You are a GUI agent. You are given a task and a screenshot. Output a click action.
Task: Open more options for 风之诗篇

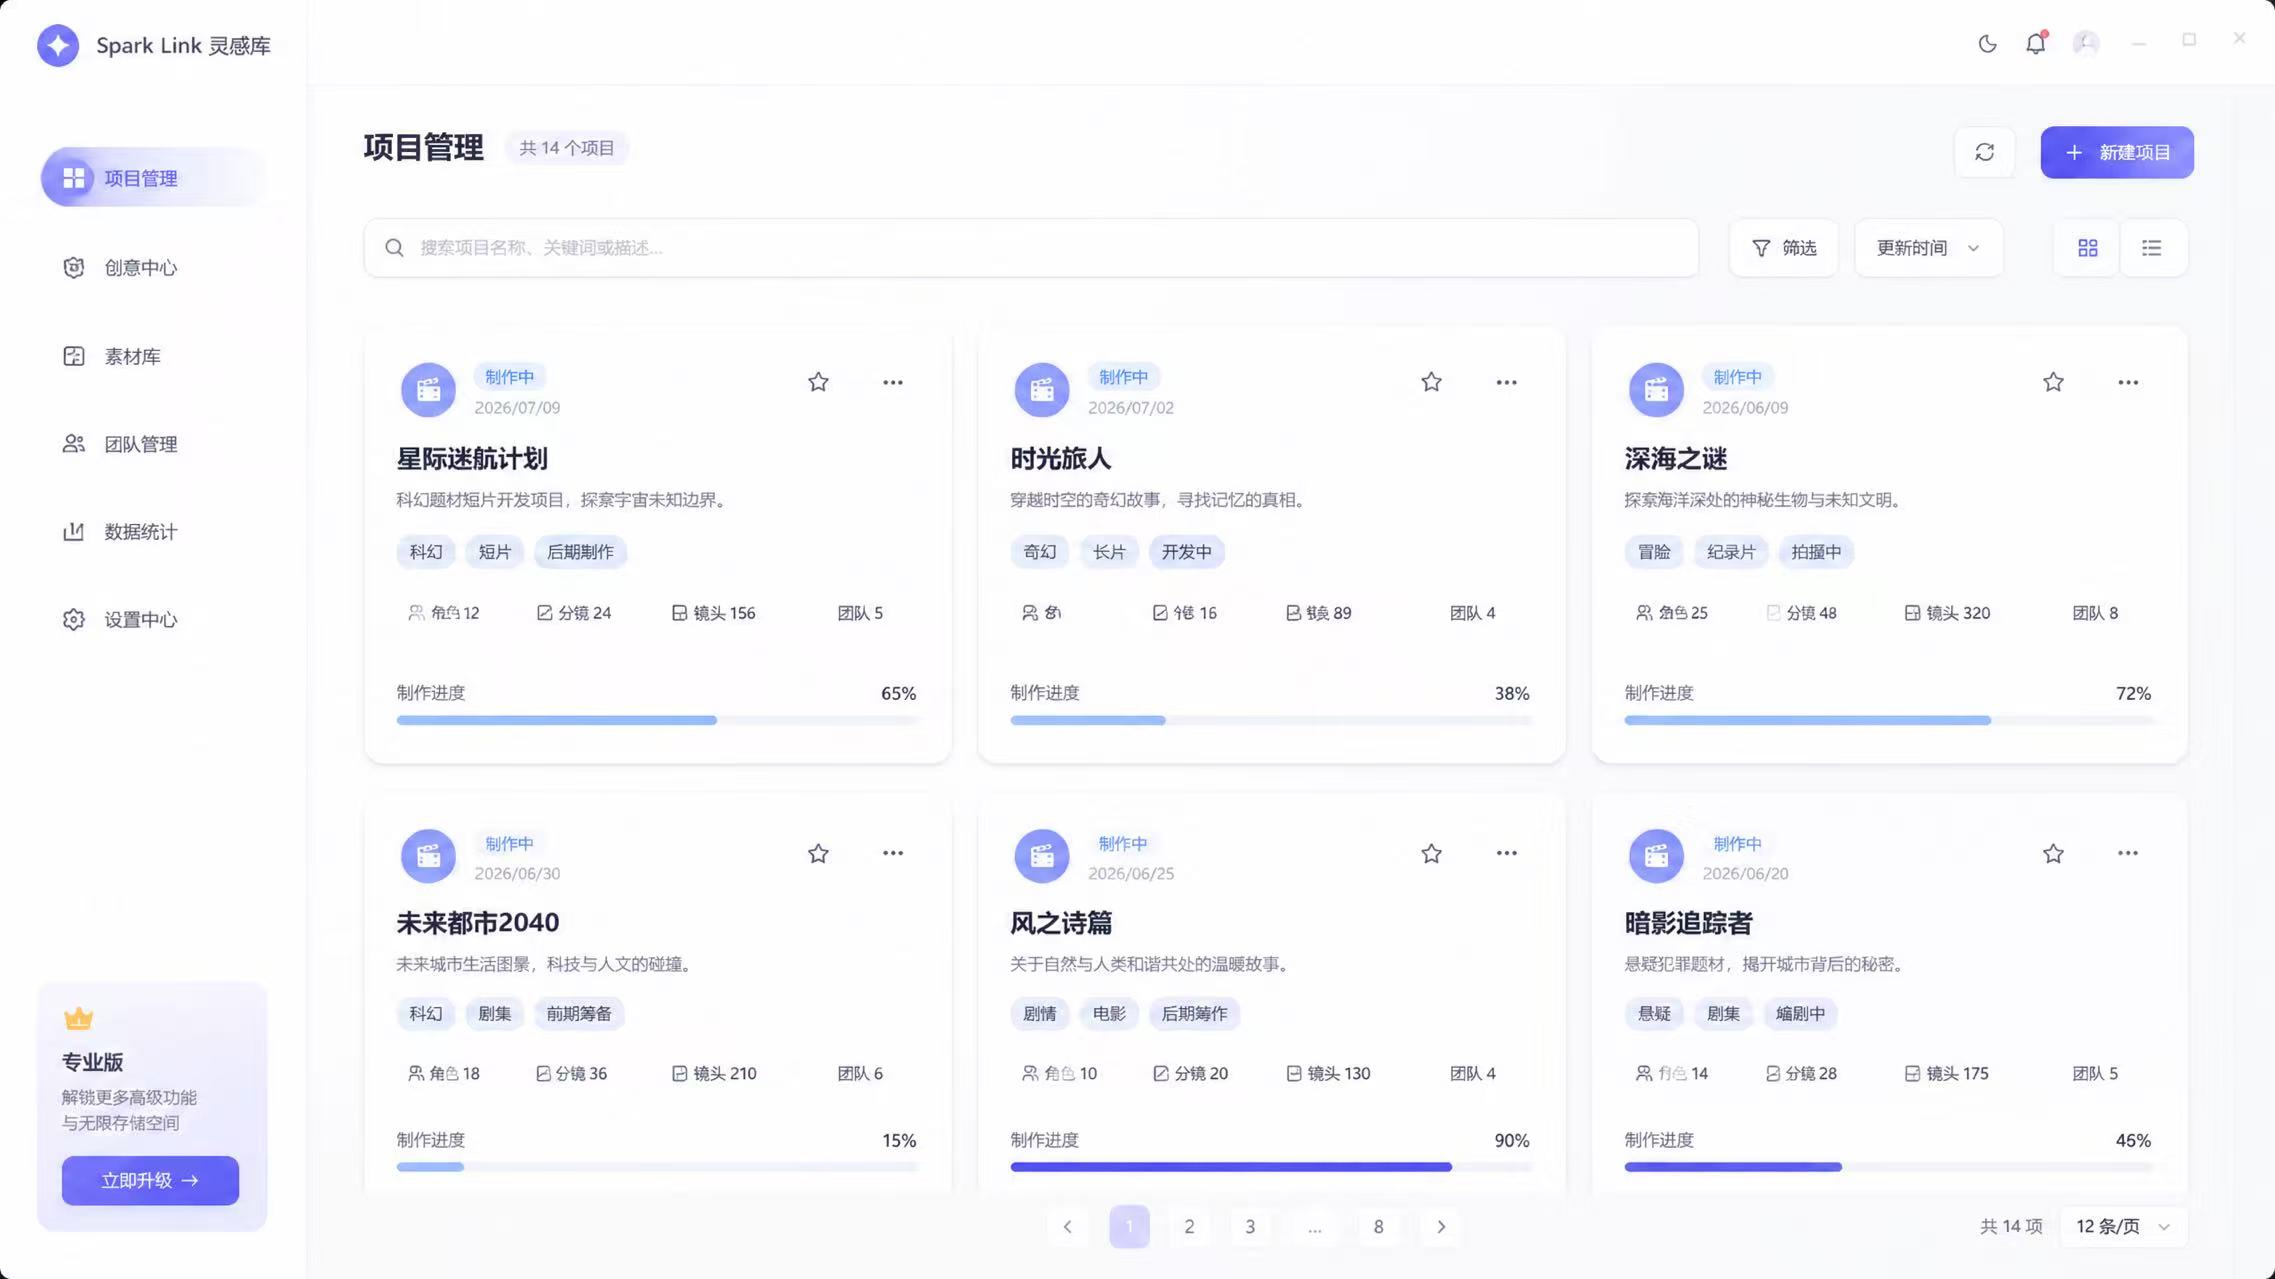point(1506,853)
